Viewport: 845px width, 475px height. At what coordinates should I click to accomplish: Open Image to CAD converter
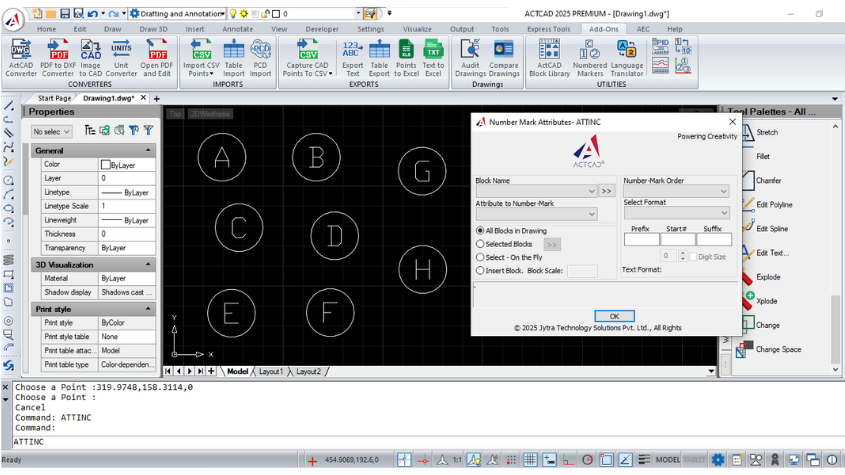pyautogui.click(x=91, y=58)
